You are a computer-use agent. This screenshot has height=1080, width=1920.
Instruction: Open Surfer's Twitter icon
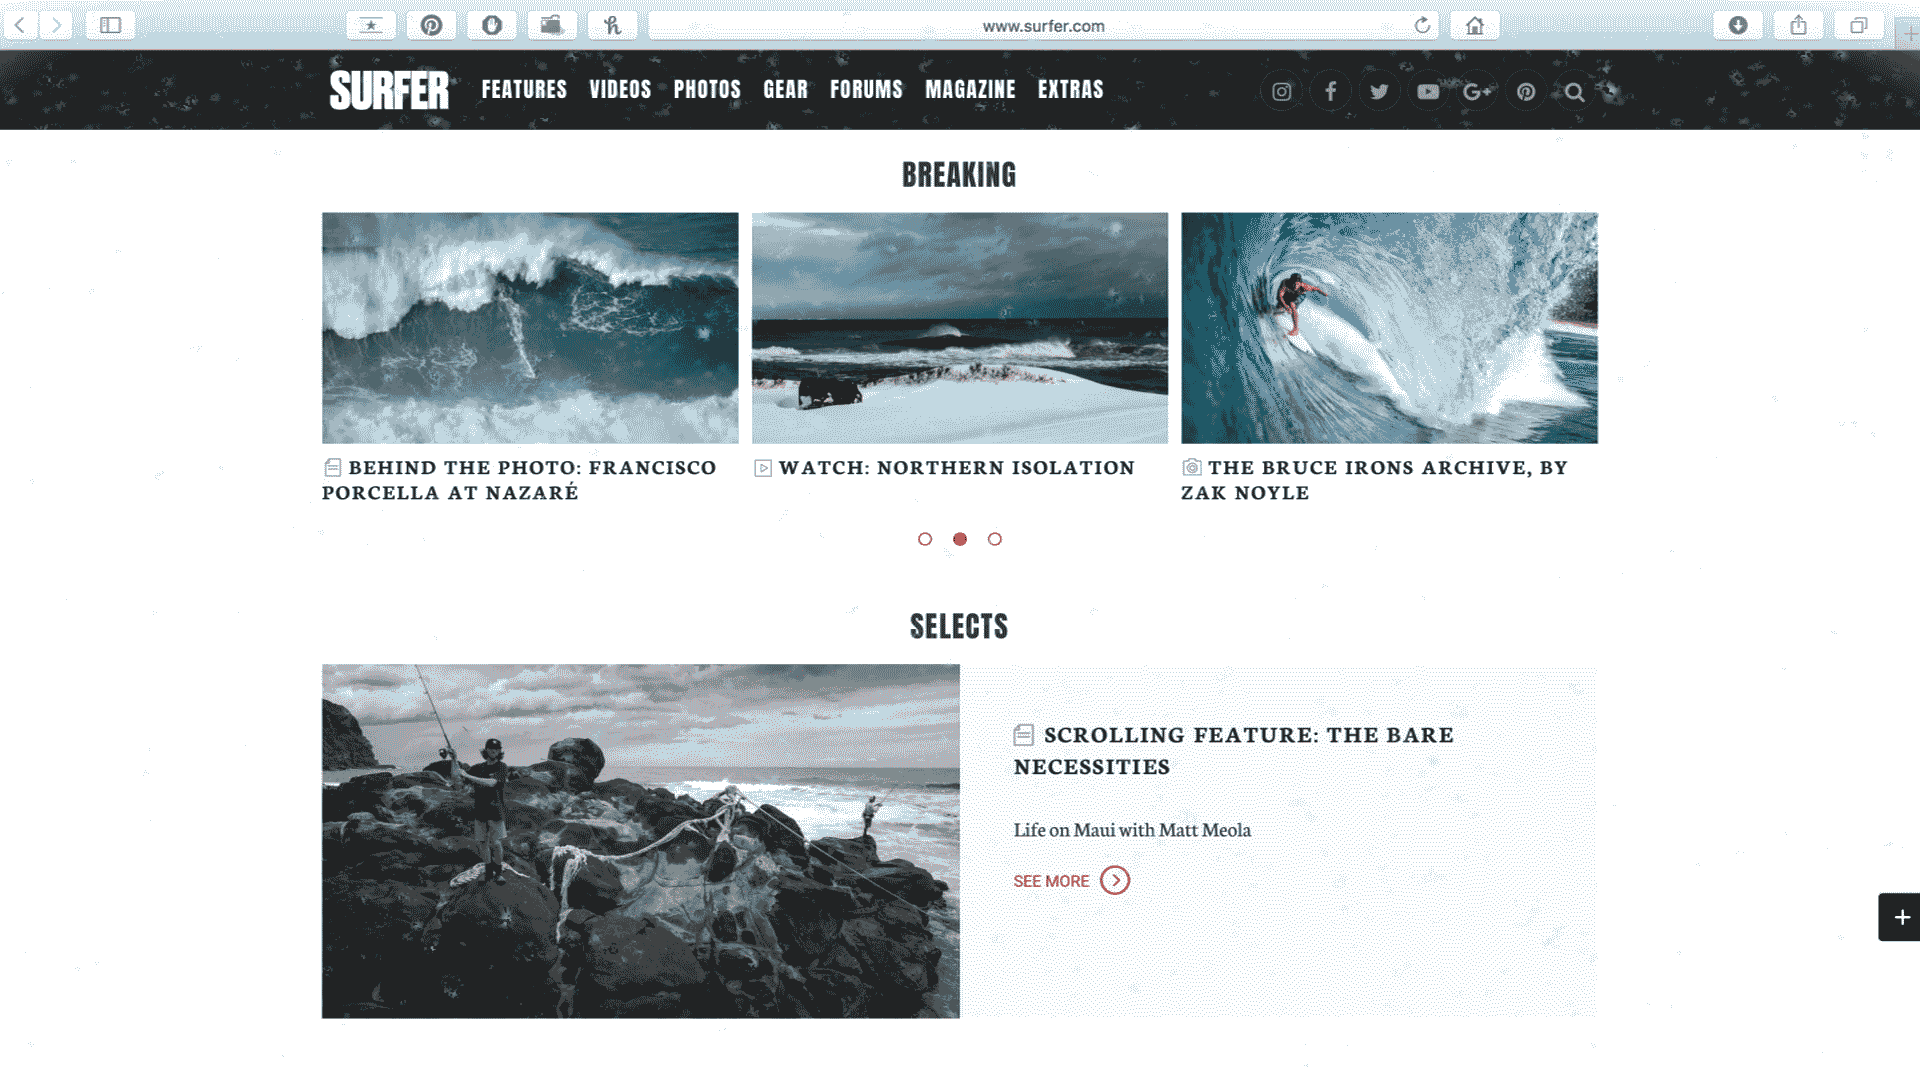click(x=1379, y=92)
